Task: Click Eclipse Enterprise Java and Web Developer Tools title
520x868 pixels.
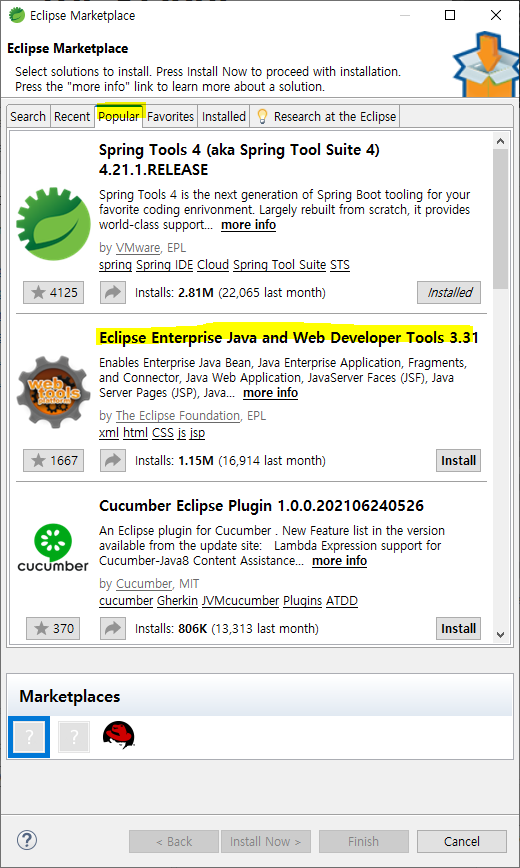Action: pos(289,338)
